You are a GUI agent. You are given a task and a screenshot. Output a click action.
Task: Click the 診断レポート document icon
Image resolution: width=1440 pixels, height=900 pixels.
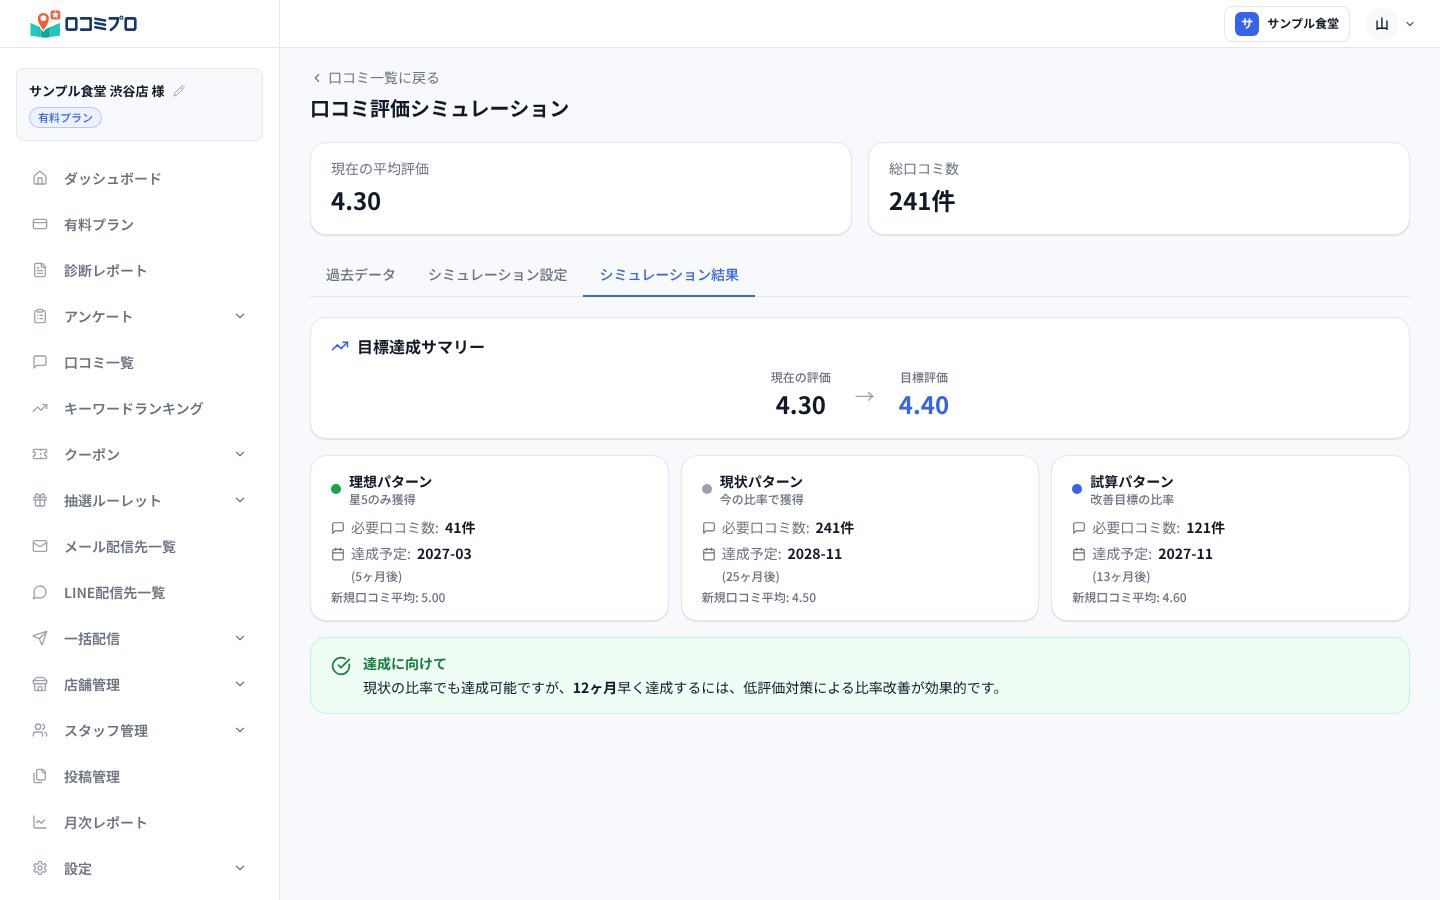pyautogui.click(x=40, y=270)
